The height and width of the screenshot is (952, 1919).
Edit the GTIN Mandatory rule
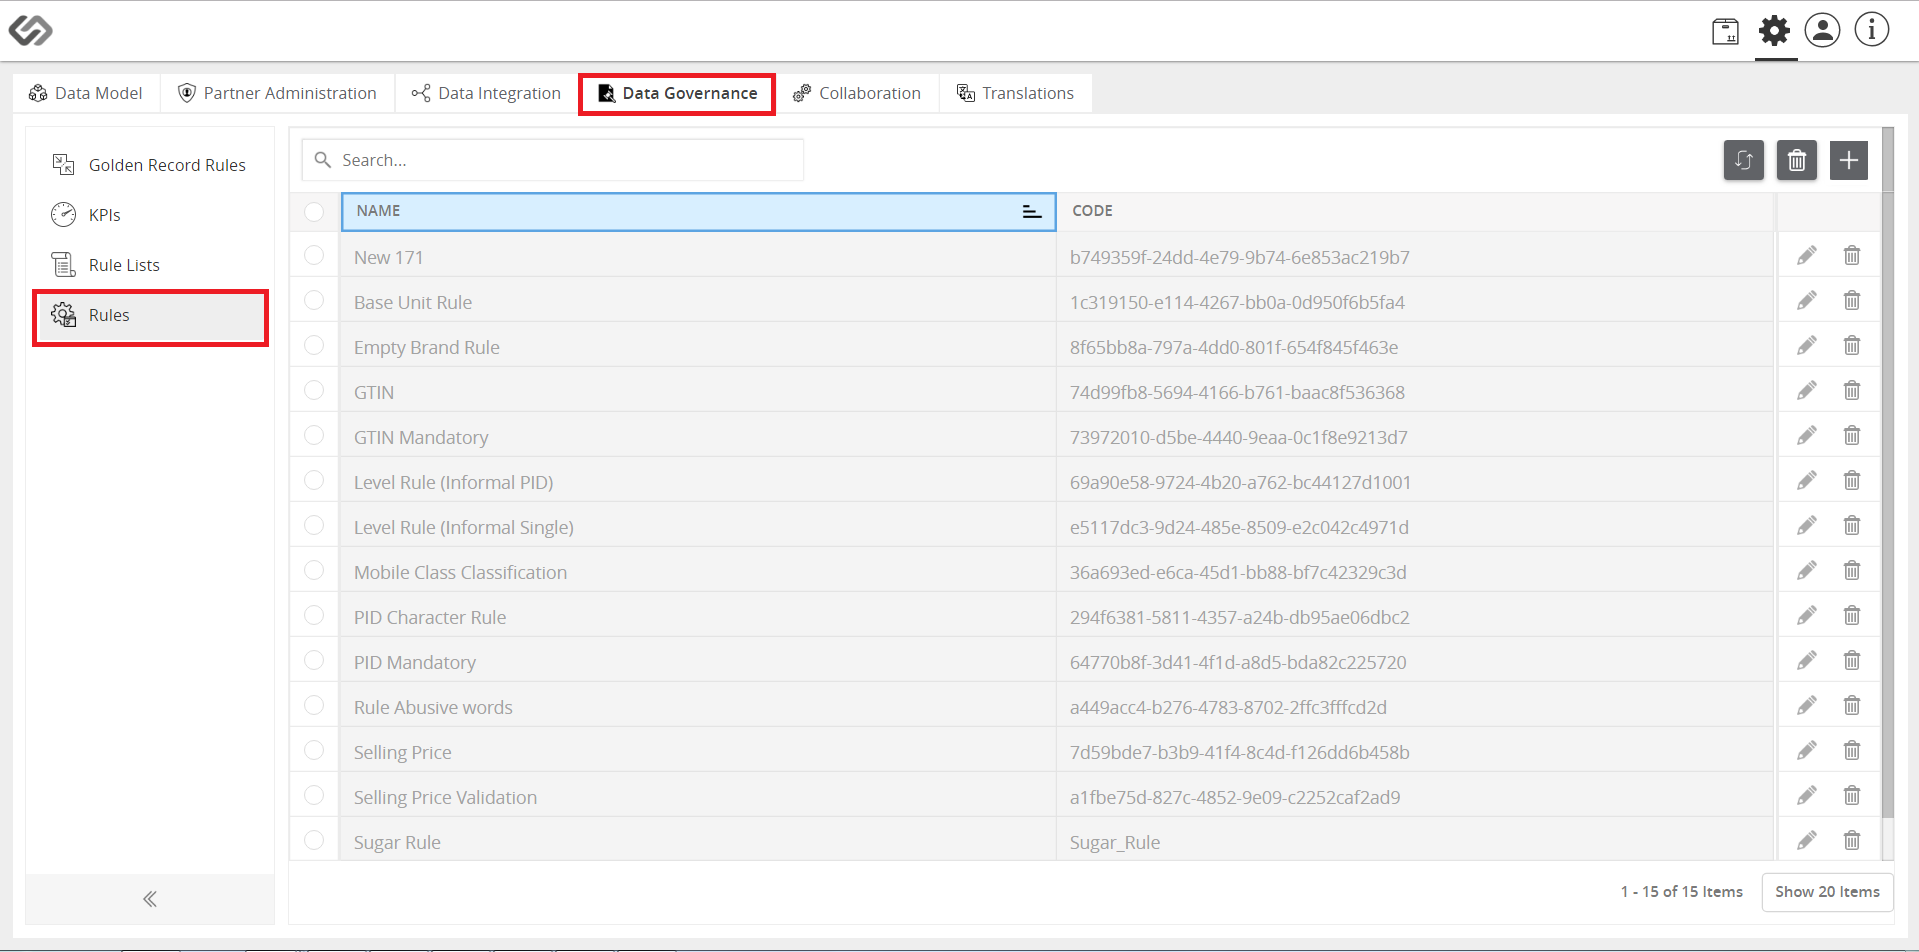[x=1806, y=436]
